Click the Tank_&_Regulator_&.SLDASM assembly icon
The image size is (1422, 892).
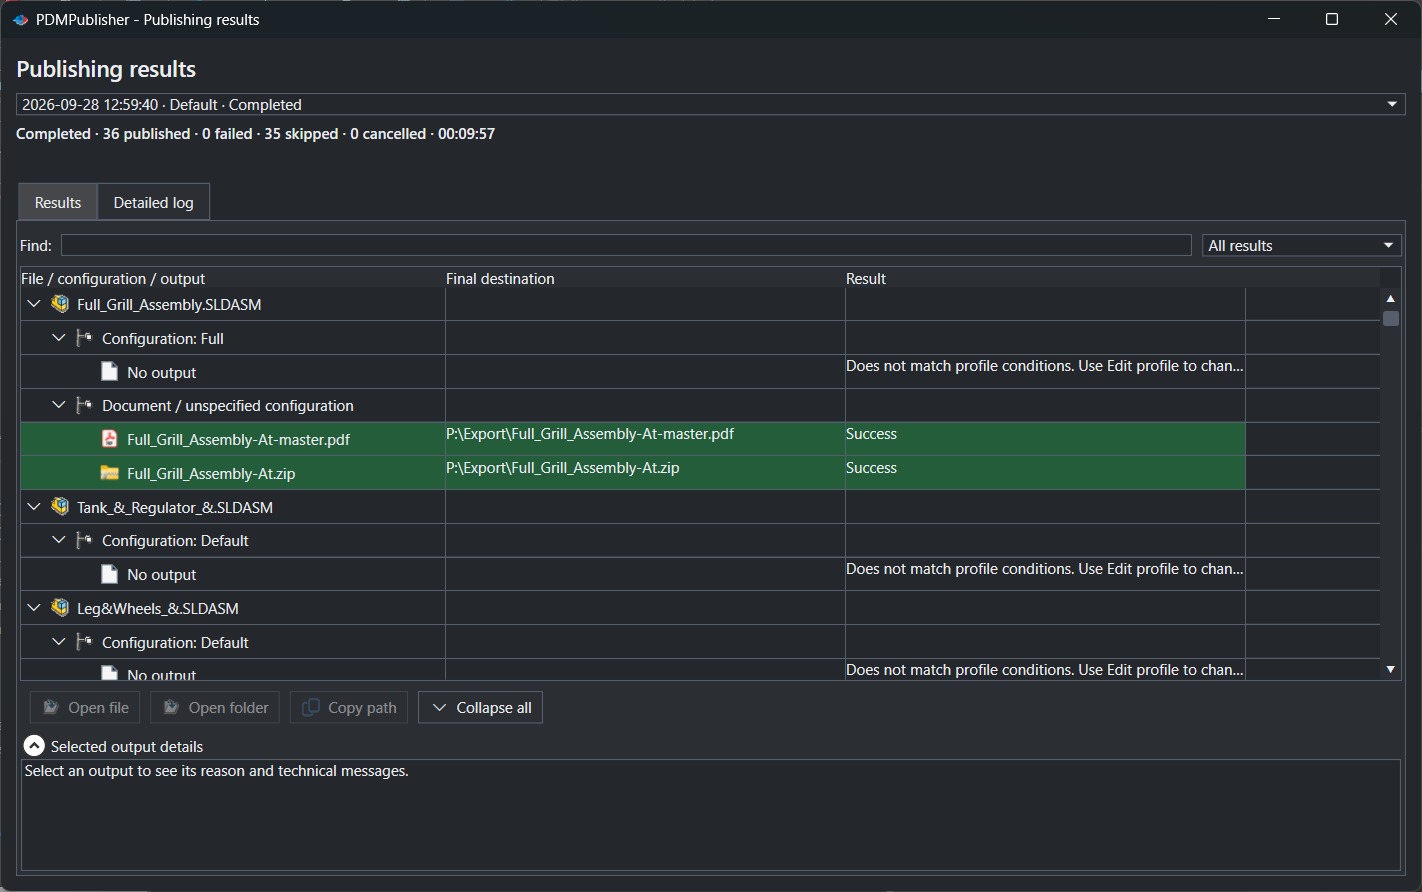click(60, 507)
